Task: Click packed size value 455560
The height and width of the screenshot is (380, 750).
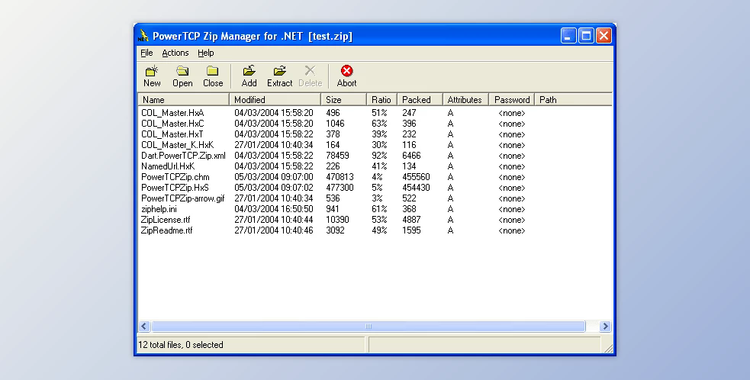Action: tap(416, 177)
